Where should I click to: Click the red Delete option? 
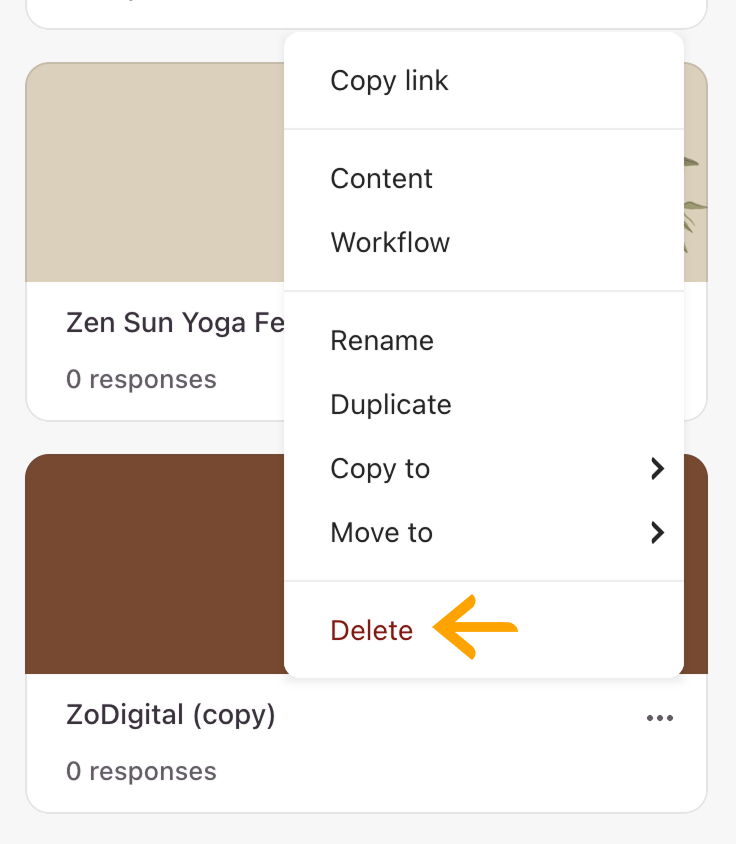coord(371,630)
